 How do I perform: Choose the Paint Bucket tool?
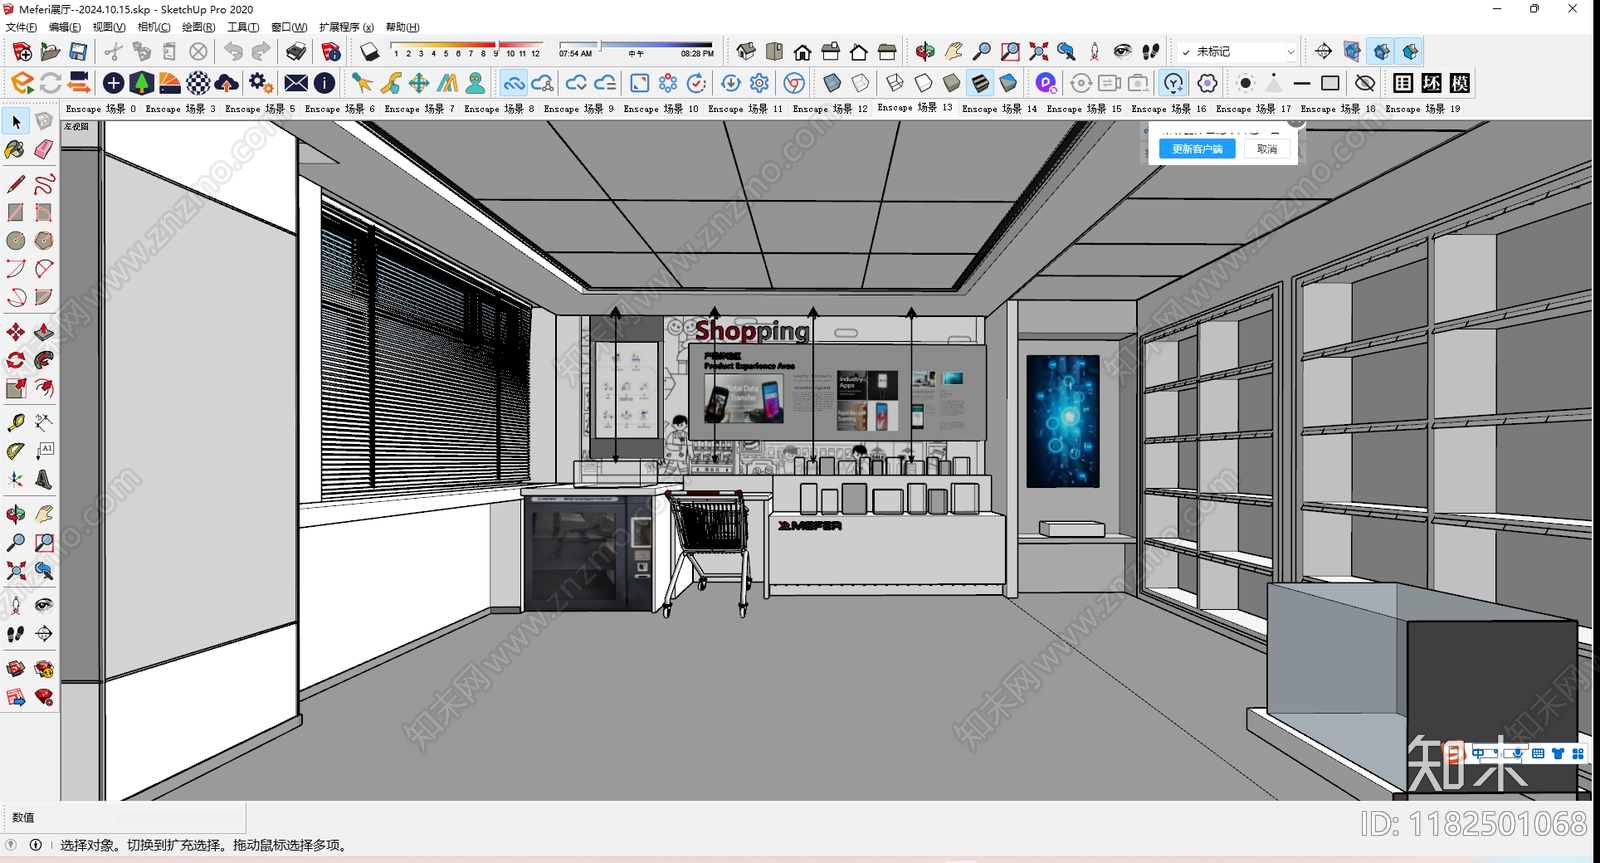point(16,149)
